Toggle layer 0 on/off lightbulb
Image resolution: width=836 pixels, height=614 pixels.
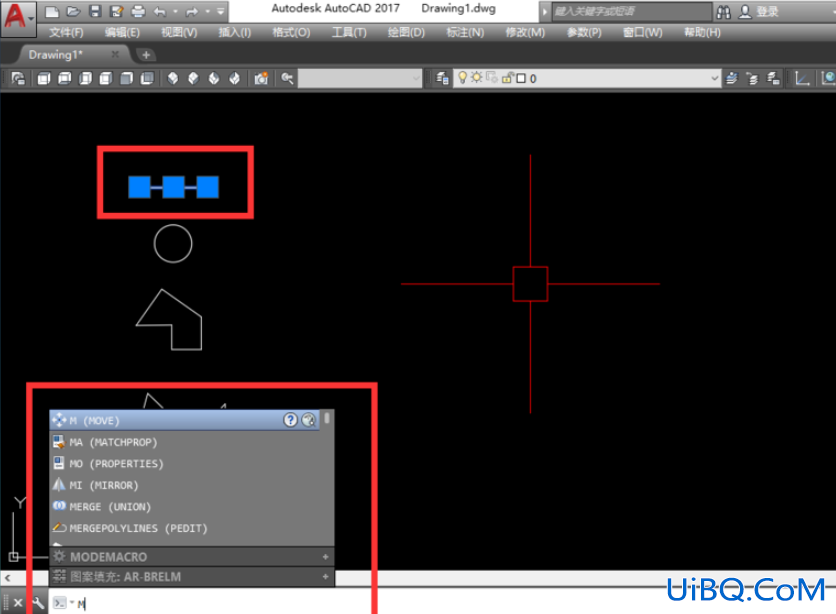[x=462, y=78]
